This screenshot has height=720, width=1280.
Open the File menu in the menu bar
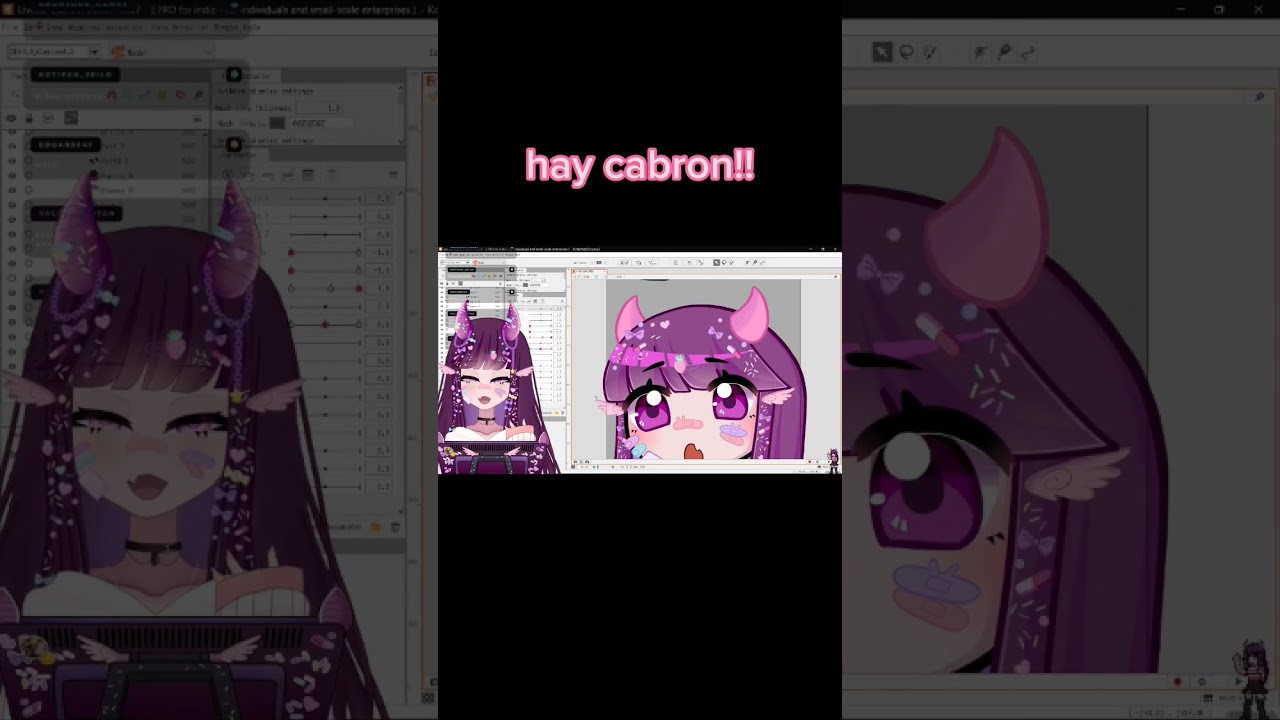(9, 27)
